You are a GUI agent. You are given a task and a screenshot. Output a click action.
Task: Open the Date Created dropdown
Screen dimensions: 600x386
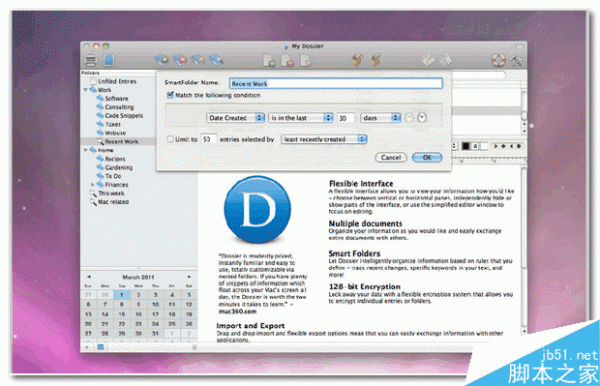point(235,118)
